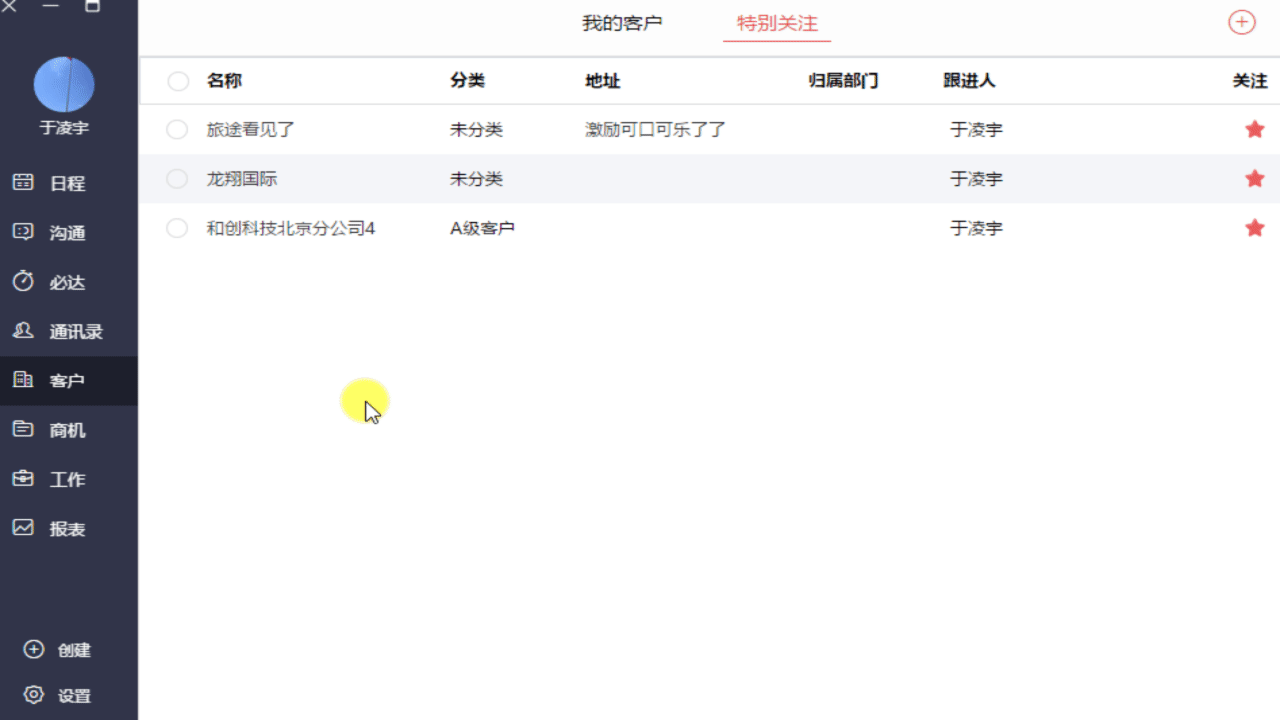Viewport: 1280px width, 720px height.
Task: Open the 沟通 chat icon
Action: [x=23, y=232]
